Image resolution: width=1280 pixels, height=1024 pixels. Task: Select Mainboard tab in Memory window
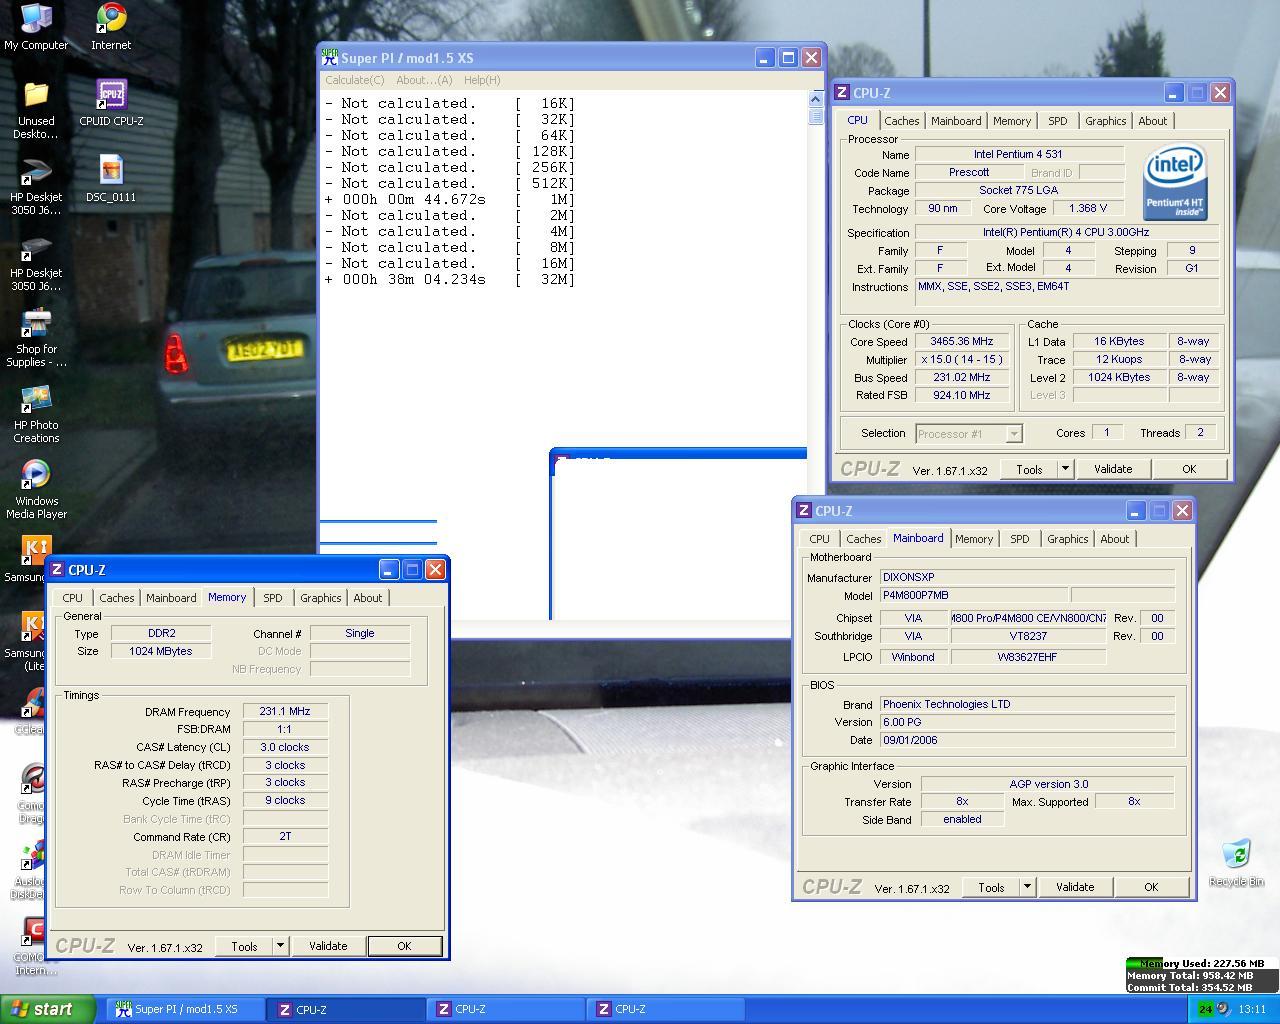point(171,598)
